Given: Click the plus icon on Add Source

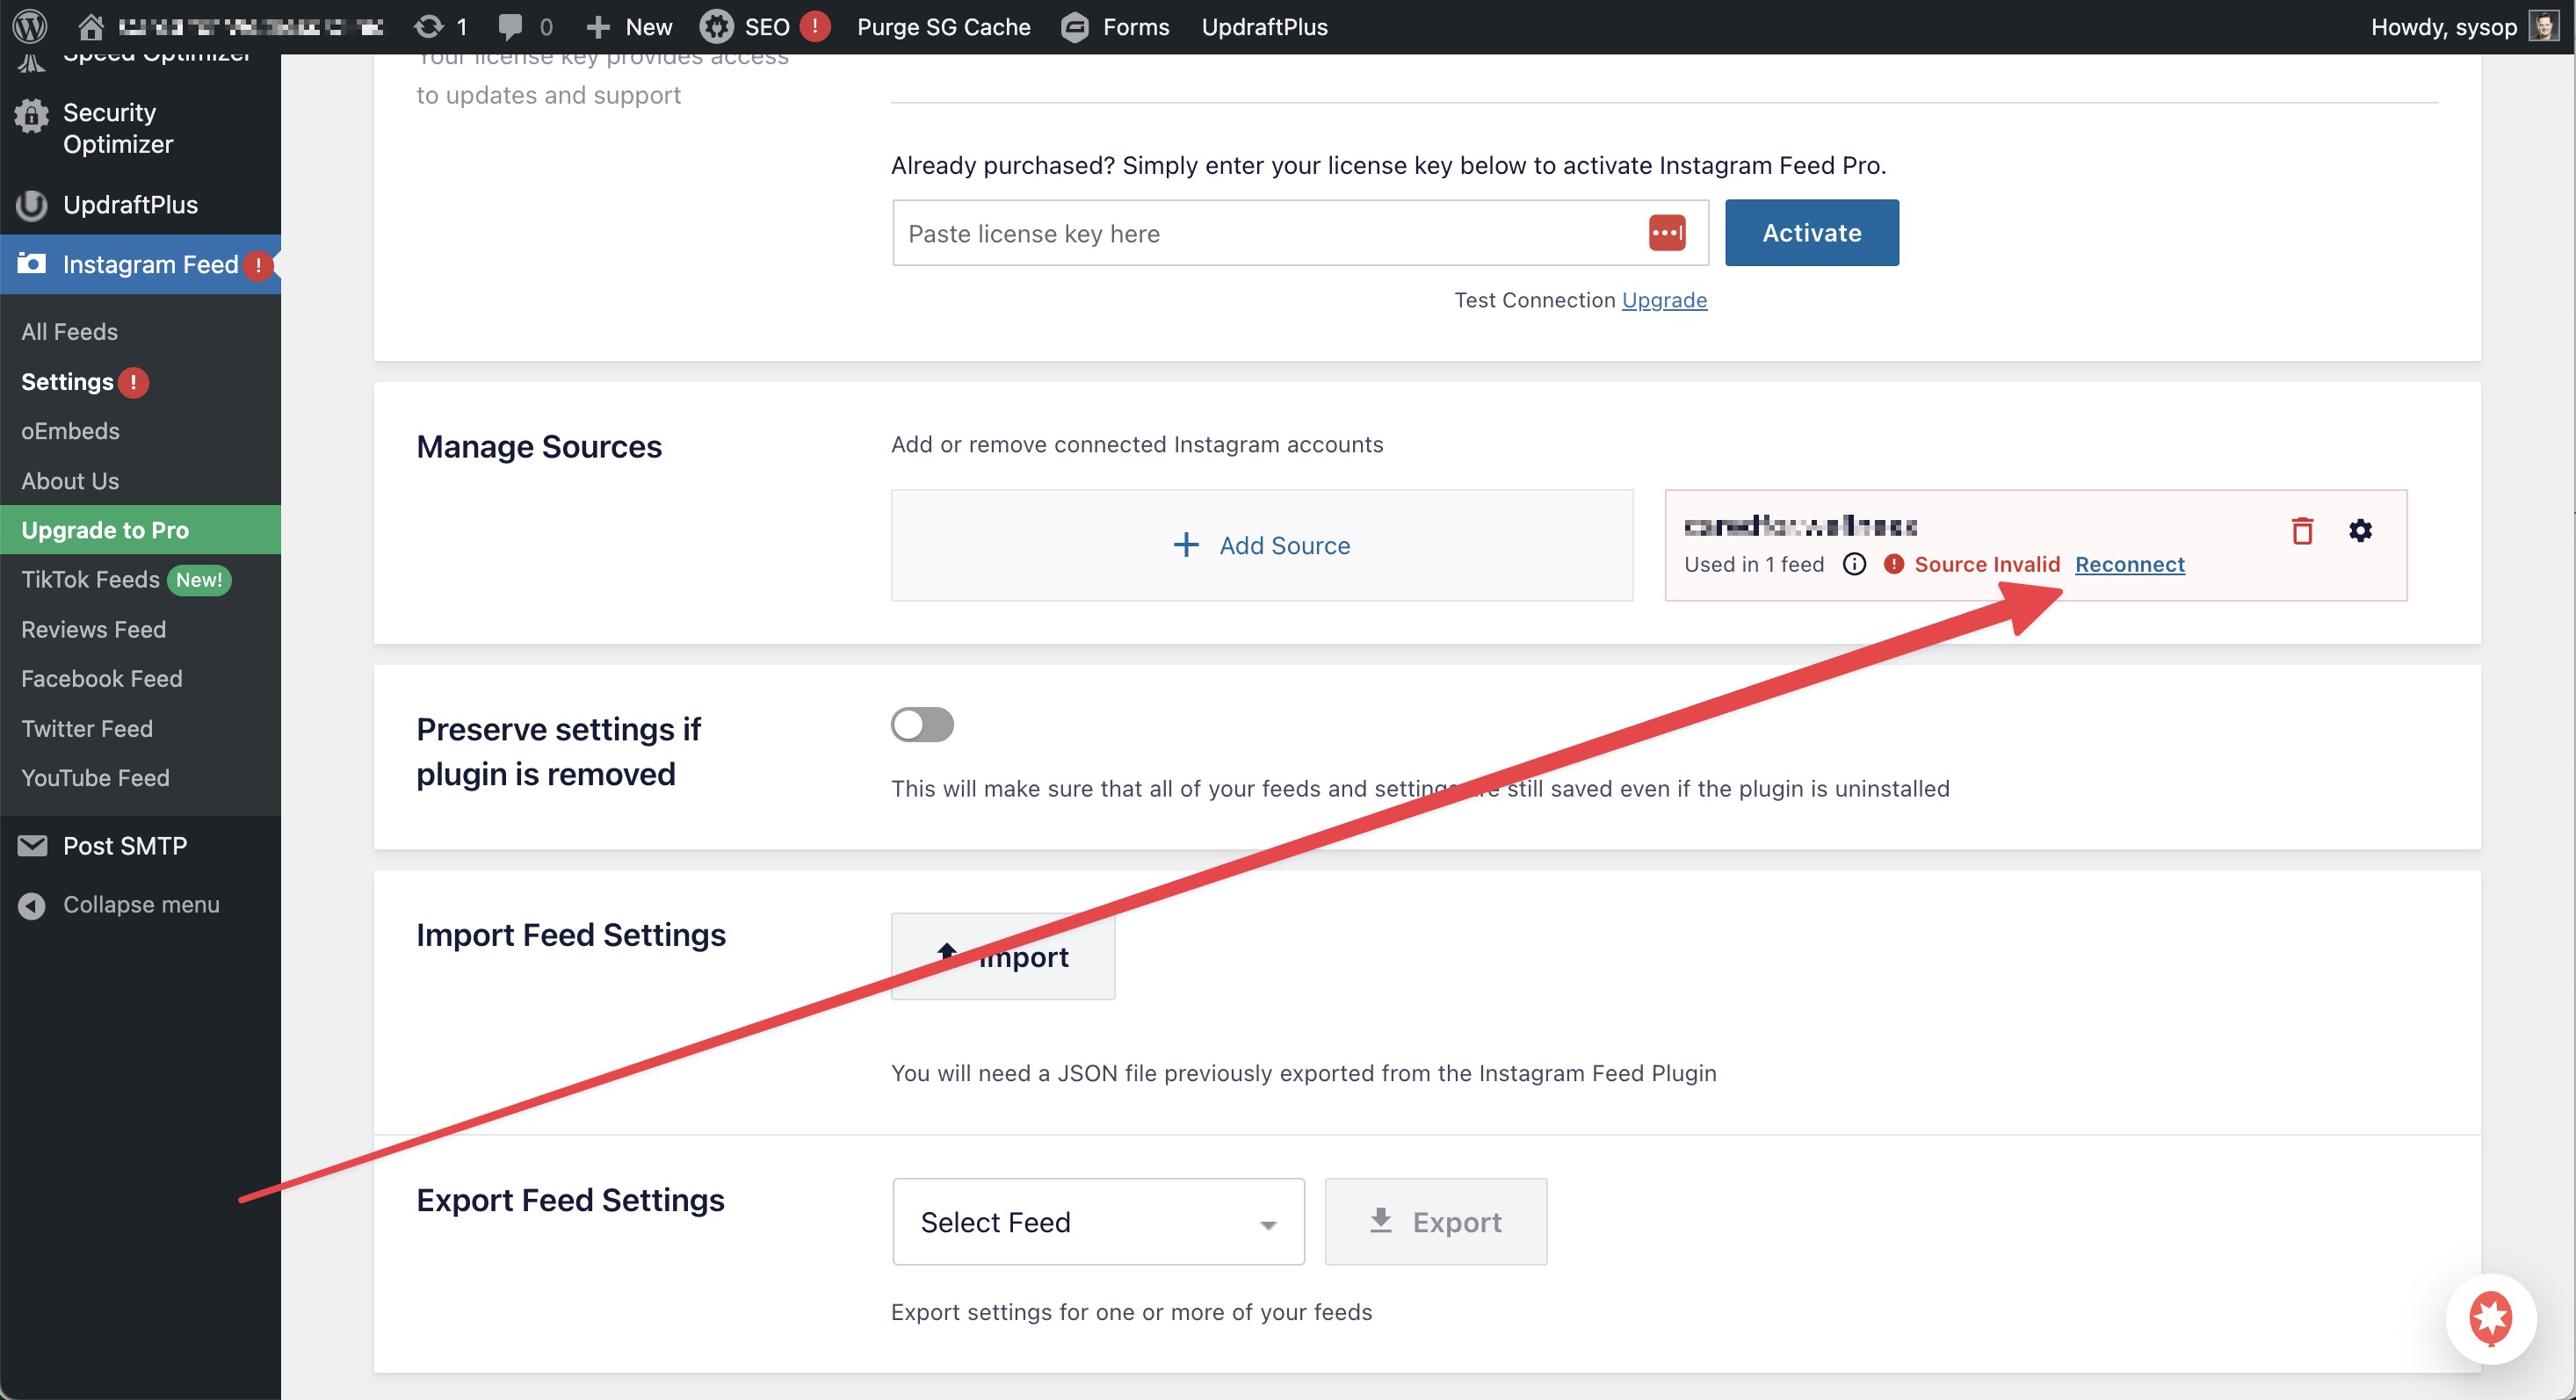Looking at the screenshot, I should [x=1186, y=545].
